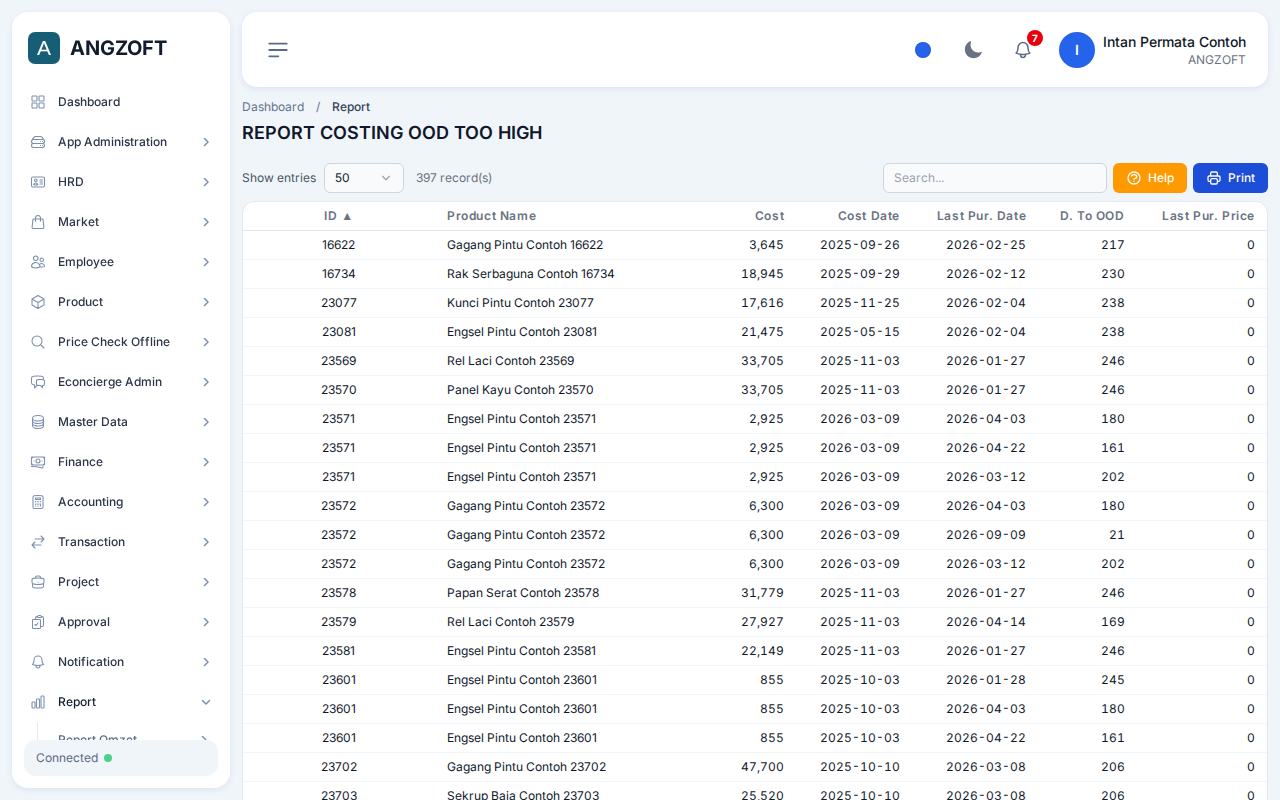Select row Gagang Pintu Contoh 16622

click(755, 245)
